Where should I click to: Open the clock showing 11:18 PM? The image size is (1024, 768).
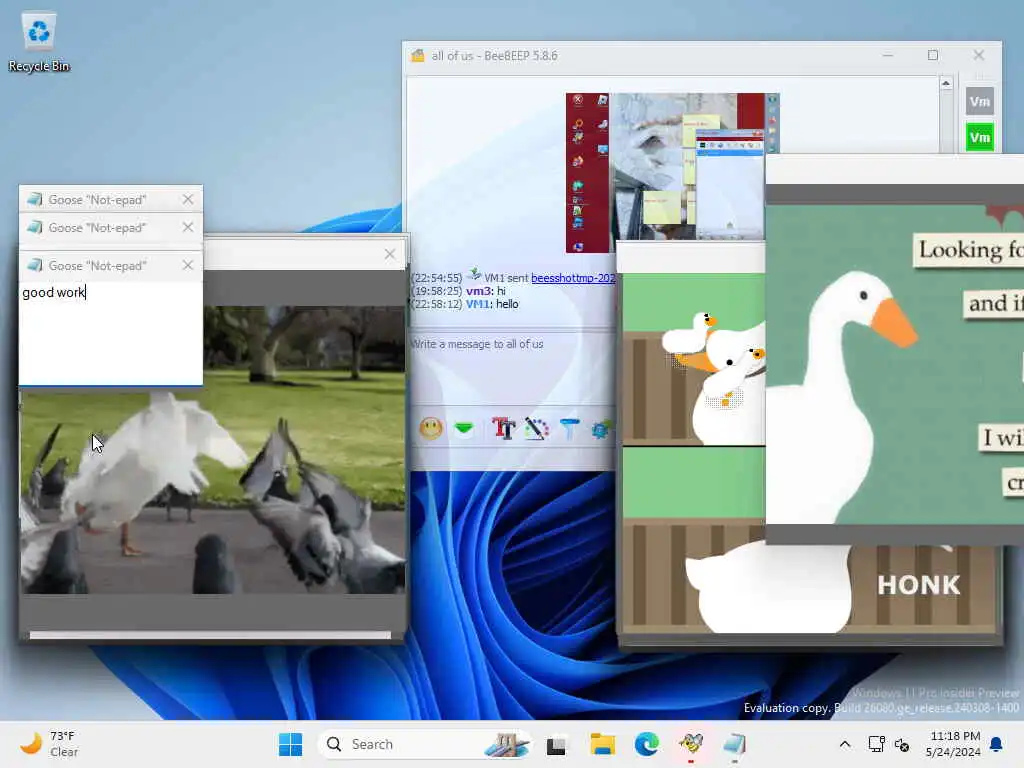point(953,744)
